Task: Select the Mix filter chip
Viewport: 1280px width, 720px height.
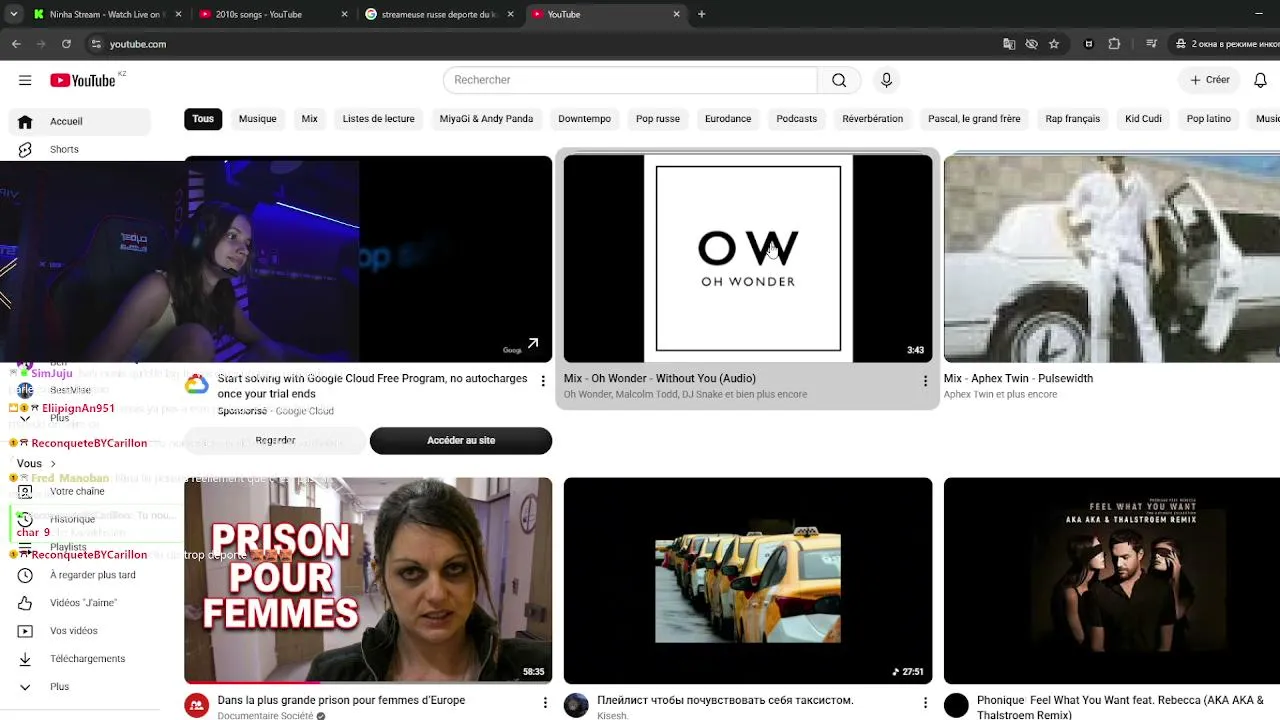Action: click(x=310, y=119)
